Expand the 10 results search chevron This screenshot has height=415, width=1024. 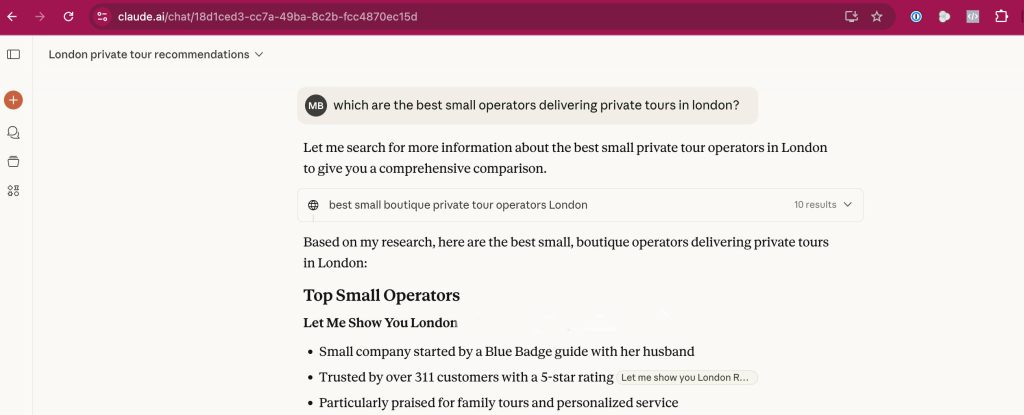848,205
